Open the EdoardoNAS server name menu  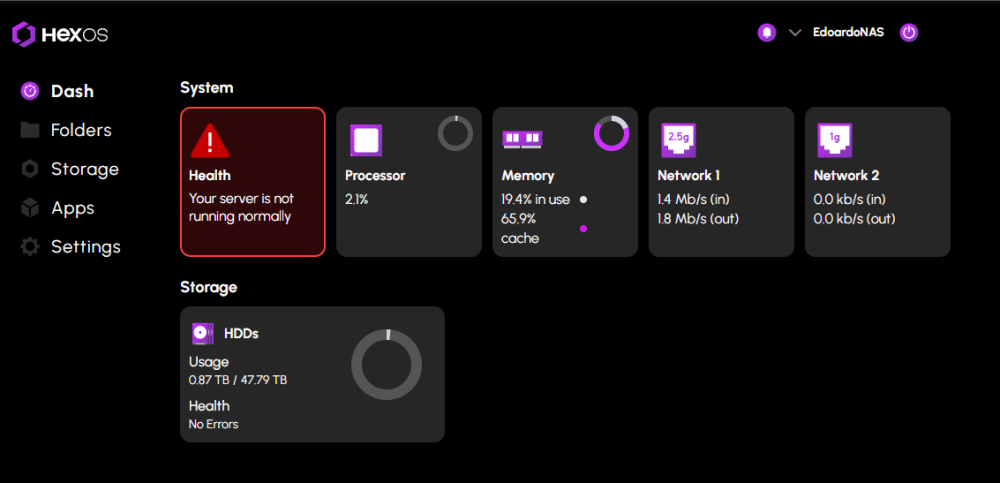coord(848,32)
